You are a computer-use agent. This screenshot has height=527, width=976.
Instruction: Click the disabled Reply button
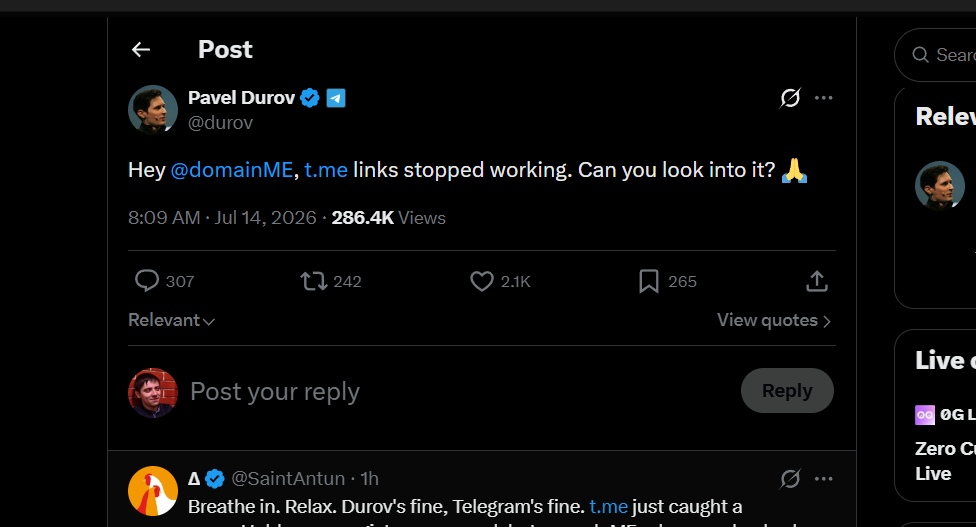click(x=787, y=390)
